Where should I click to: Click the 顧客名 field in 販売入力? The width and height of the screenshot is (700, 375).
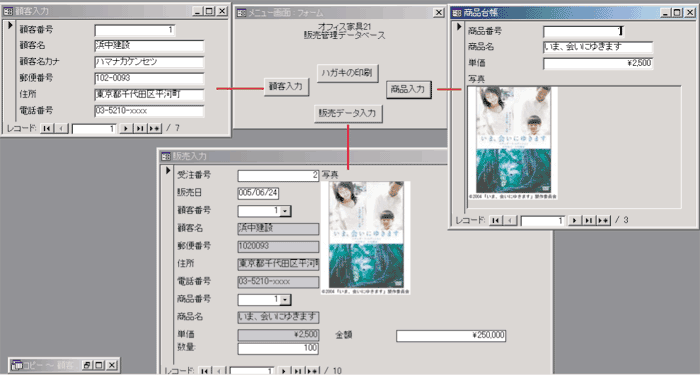tap(278, 229)
